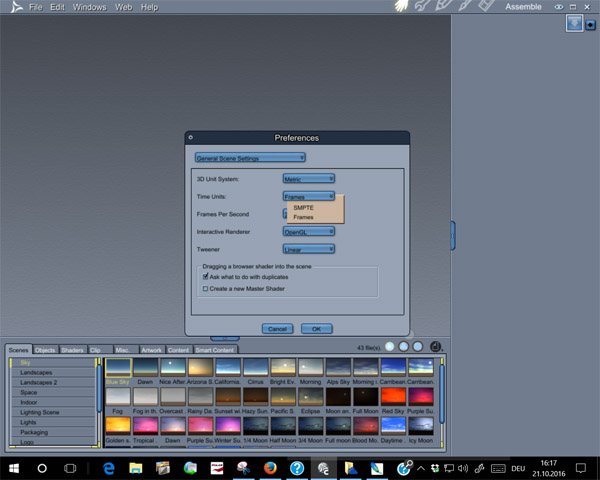
Task: Open the 3D Unit System Metric dropdown
Action: tap(309, 178)
